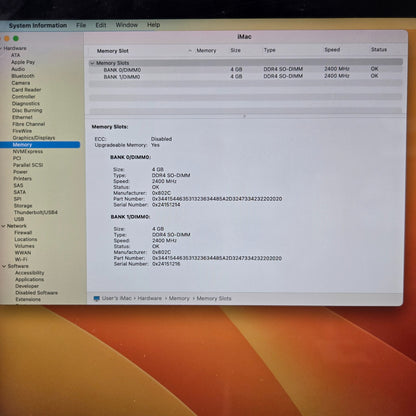This screenshot has height=416, width=416.
Task: Open the Window menu
Action: tap(127, 25)
